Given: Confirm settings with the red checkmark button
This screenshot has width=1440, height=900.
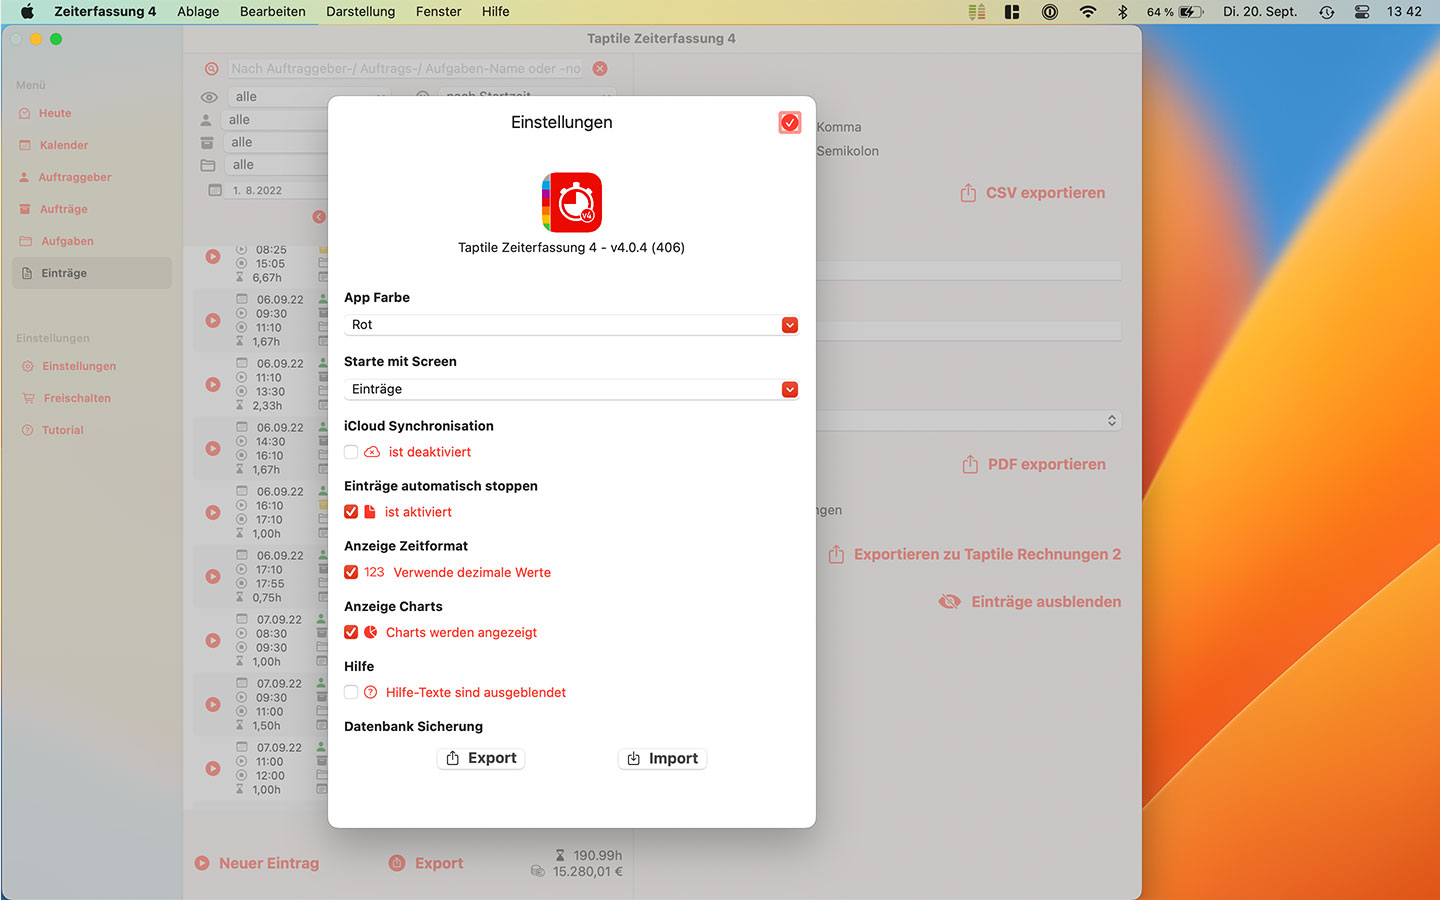Looking at the screenshot, I should click(x=790, y=122).
